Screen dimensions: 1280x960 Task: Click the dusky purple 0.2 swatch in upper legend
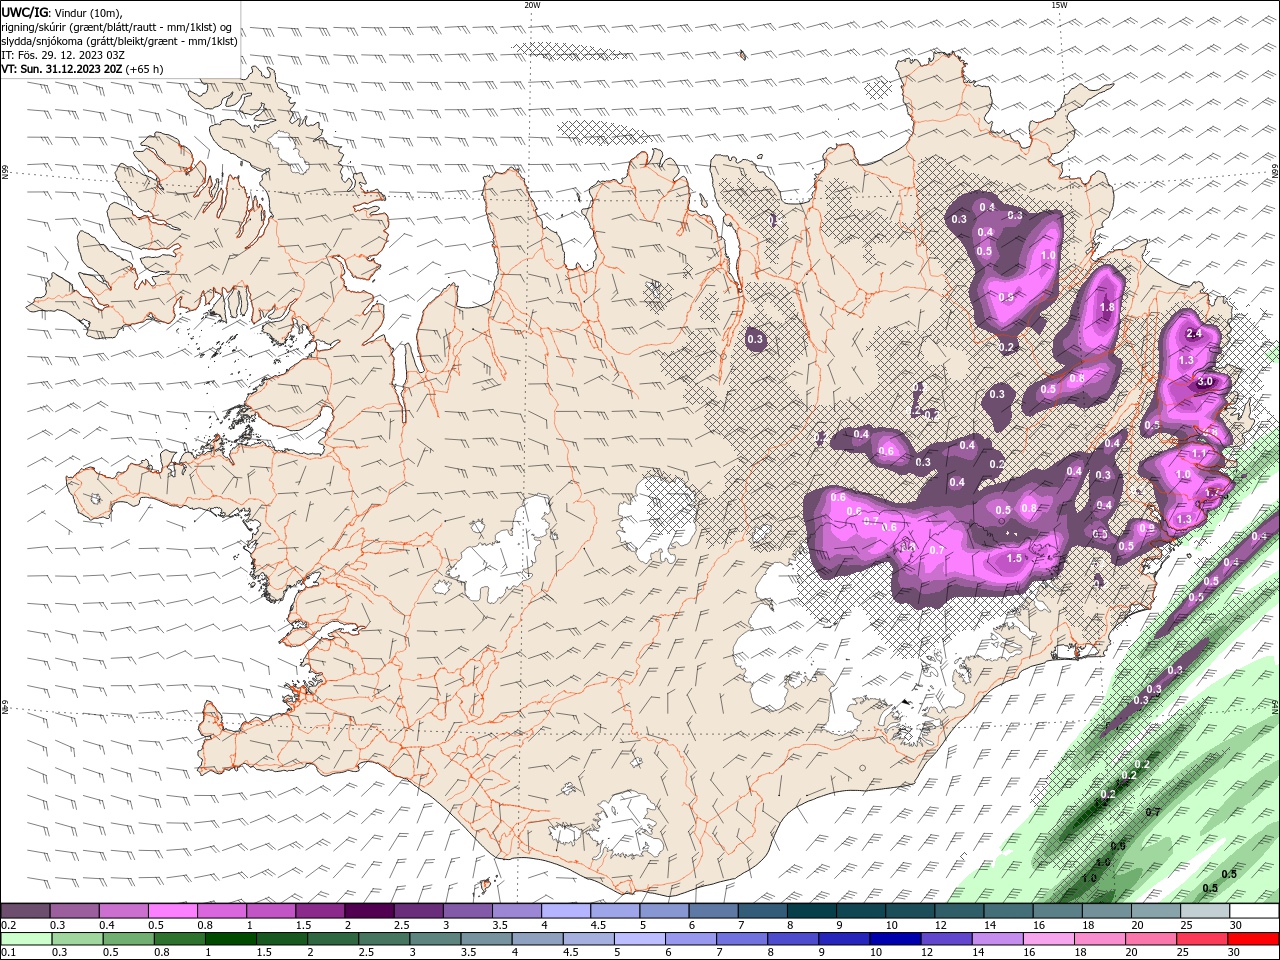tap(25, 911)
